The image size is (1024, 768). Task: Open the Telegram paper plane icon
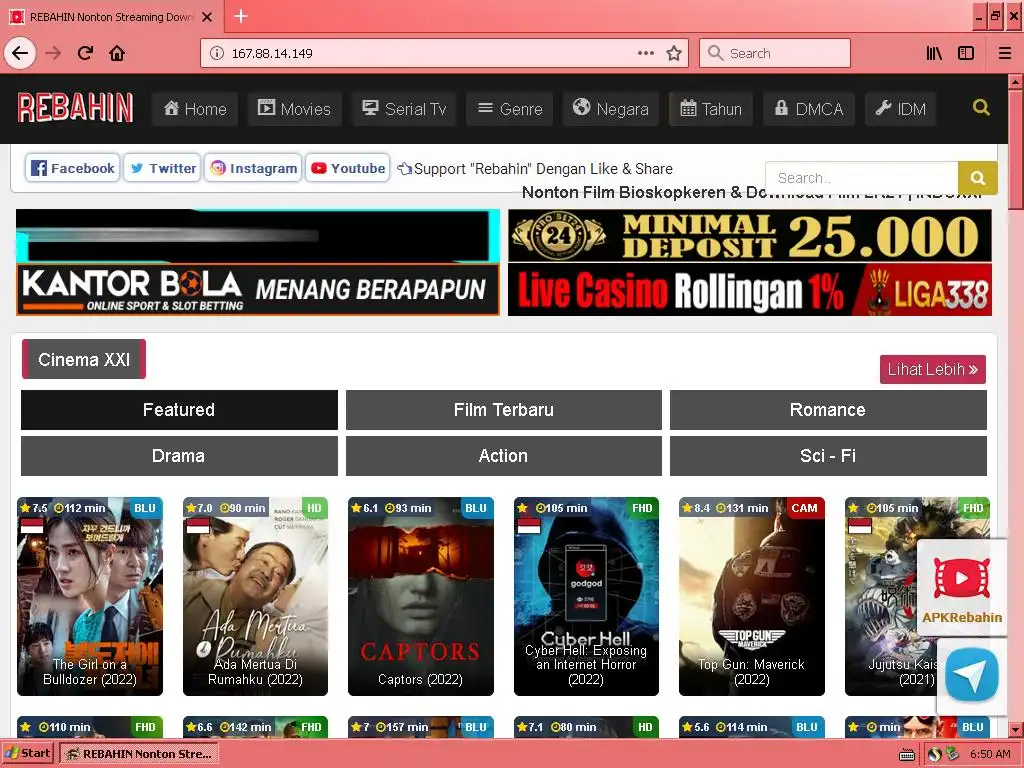[x=971, y=675]
